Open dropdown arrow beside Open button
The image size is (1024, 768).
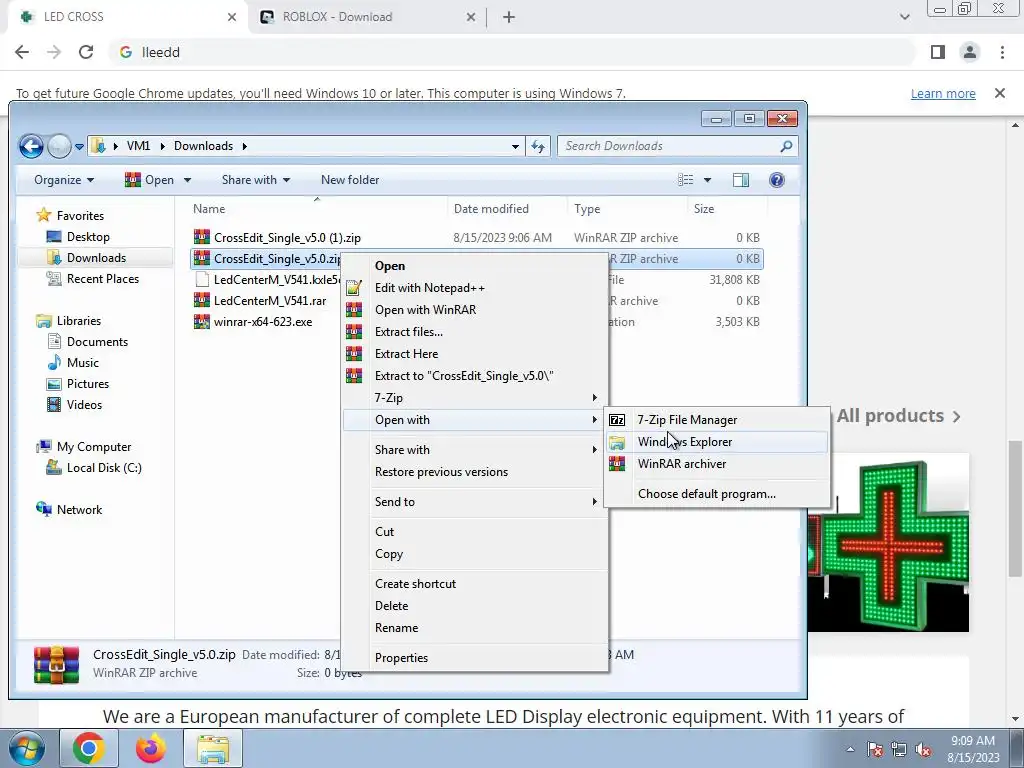click(187, 180)
